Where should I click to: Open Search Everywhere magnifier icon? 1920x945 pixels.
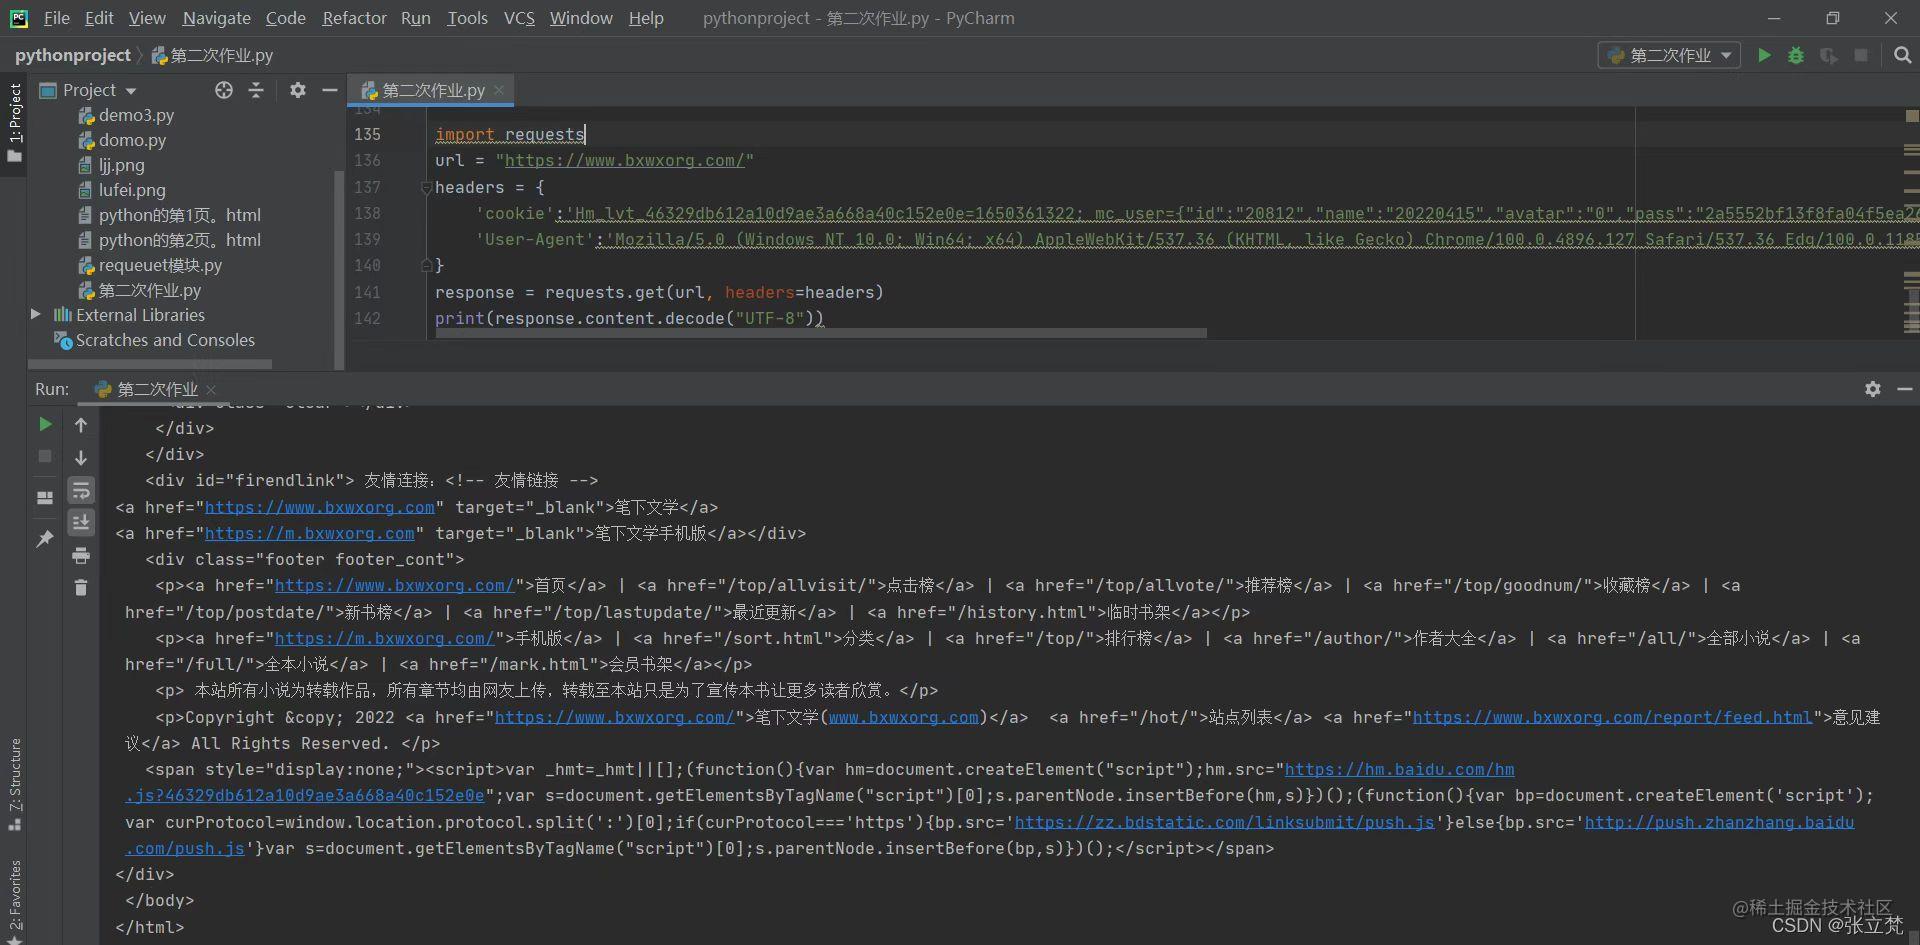click(x=1903, y=56)
